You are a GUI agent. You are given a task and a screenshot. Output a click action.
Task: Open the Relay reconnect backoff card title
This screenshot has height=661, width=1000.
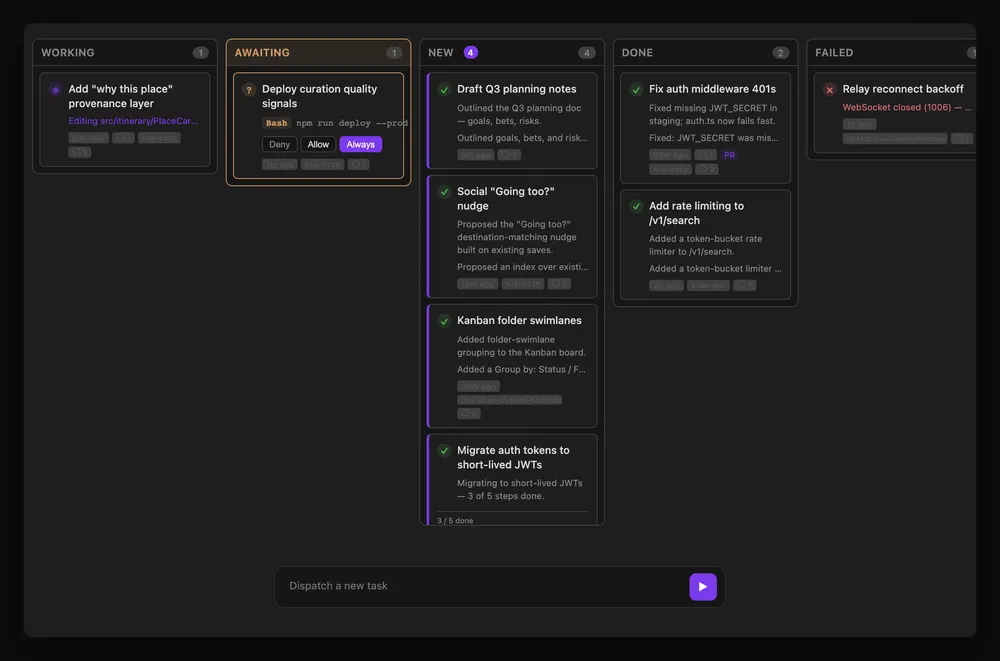(902, 89)
